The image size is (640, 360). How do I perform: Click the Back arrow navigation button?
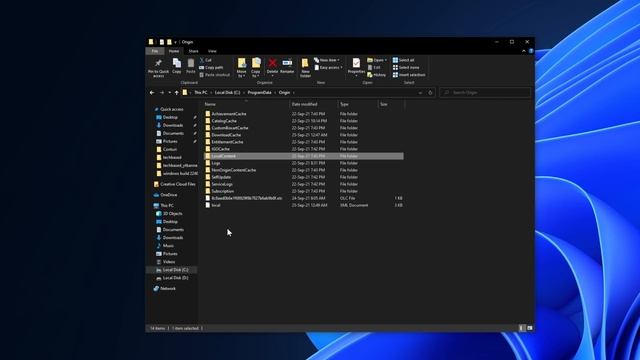(152, 93)
